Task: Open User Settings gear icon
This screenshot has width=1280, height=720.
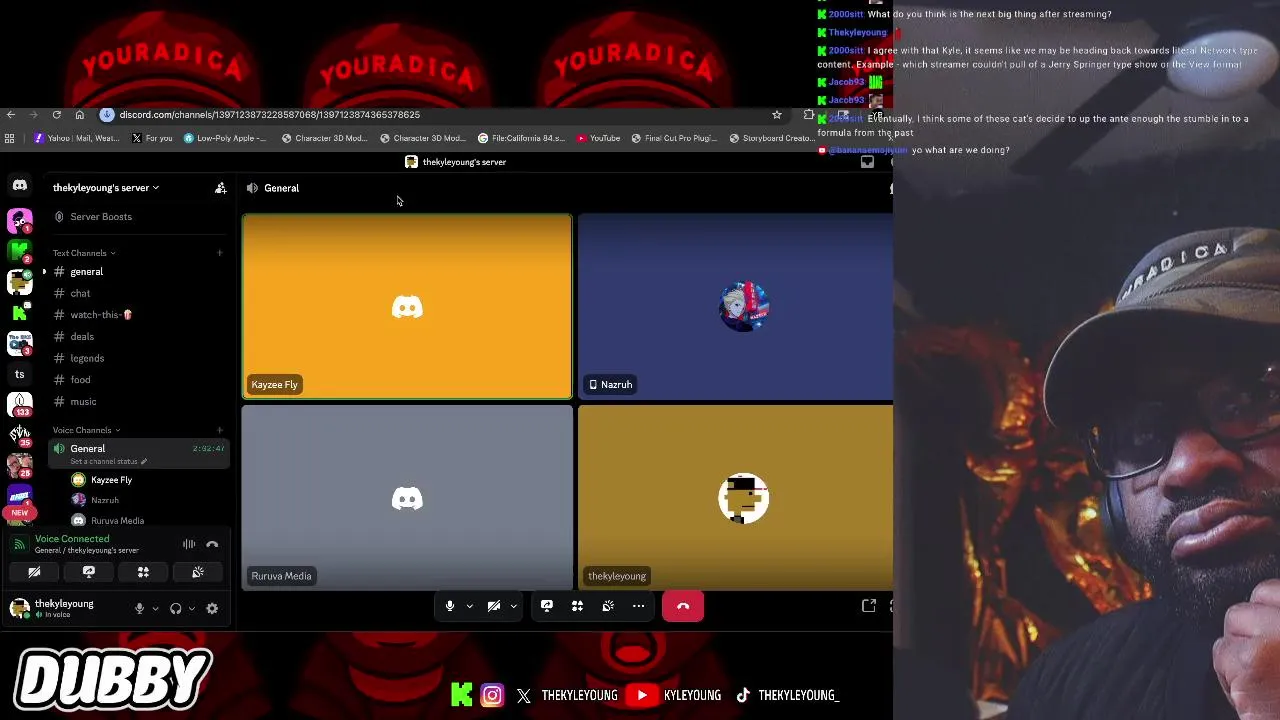Action: 212,608
